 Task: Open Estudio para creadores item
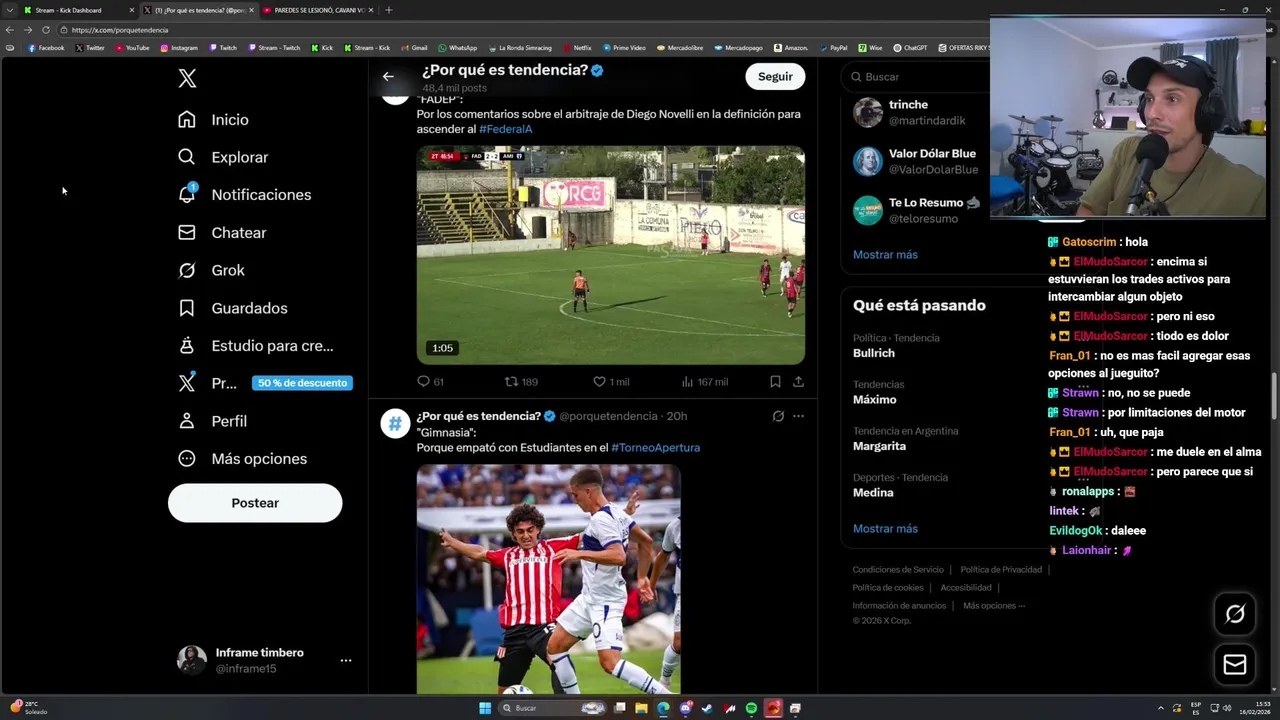(255, 346)
